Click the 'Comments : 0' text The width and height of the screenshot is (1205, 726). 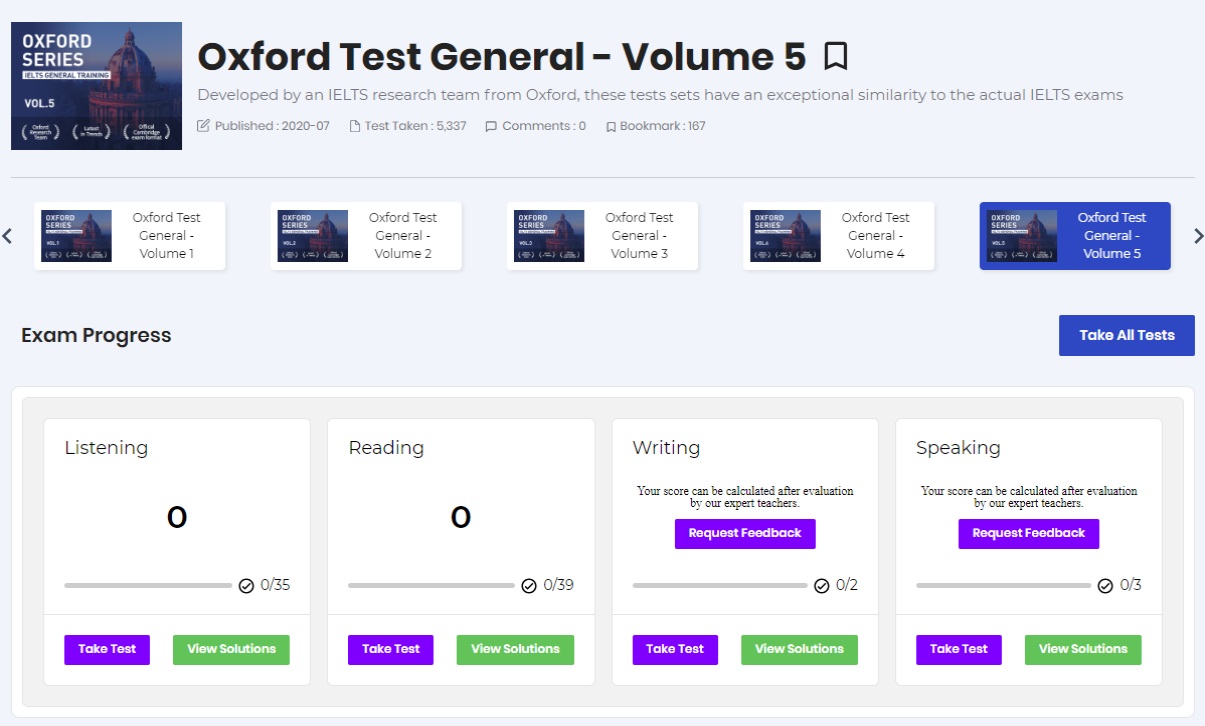(544, 126)
